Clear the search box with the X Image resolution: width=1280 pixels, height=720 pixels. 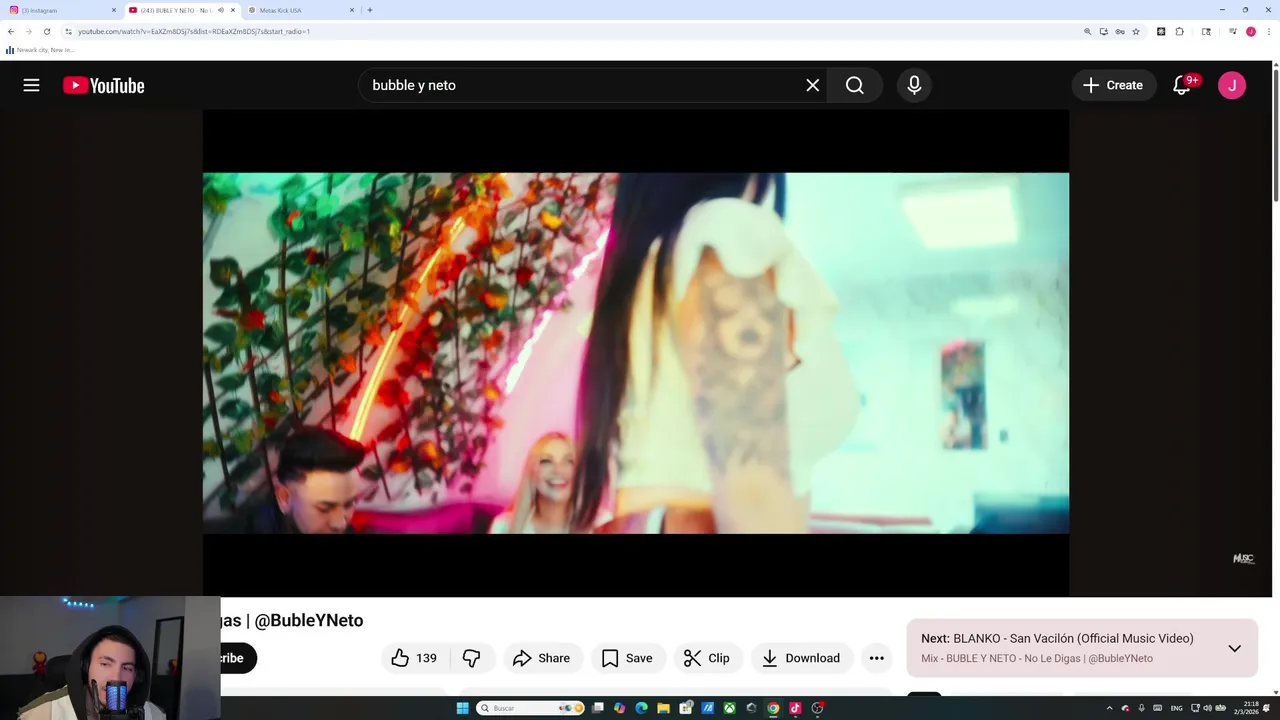[813, 85]
